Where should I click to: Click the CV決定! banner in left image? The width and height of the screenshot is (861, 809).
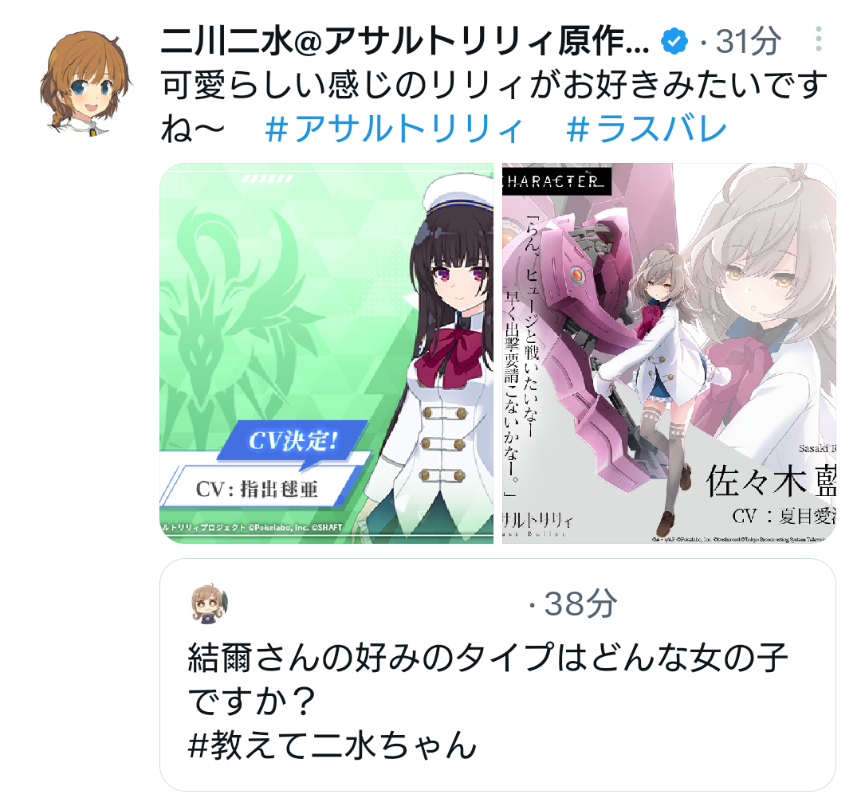click(x=293, y=440)
